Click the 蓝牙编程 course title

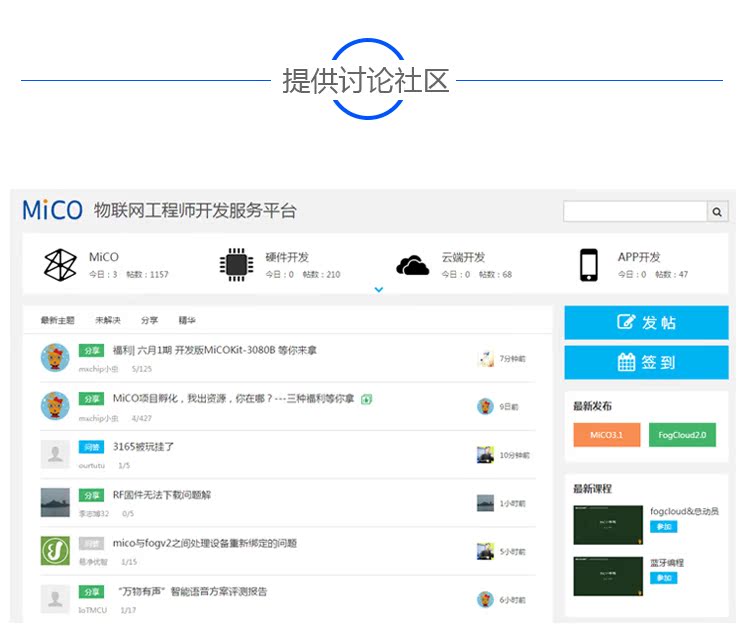667,562
